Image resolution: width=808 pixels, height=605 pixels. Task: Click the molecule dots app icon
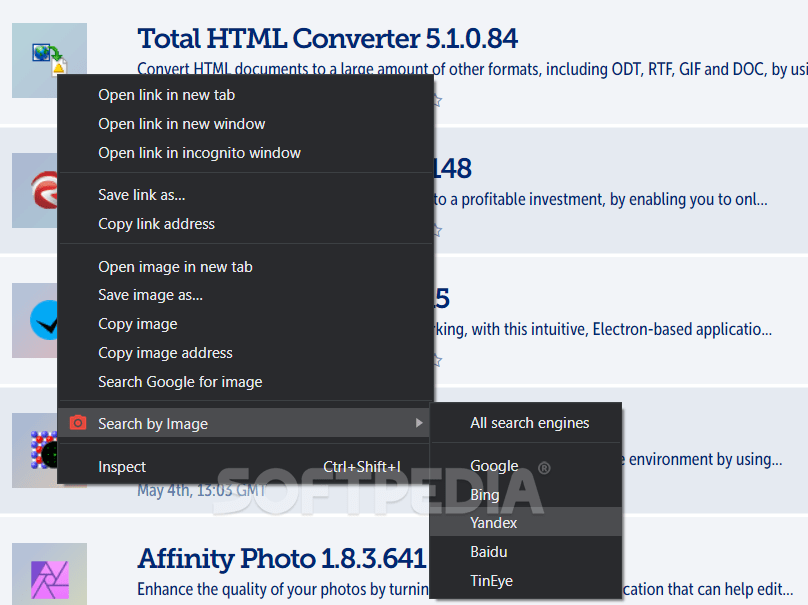click(35, 450)
